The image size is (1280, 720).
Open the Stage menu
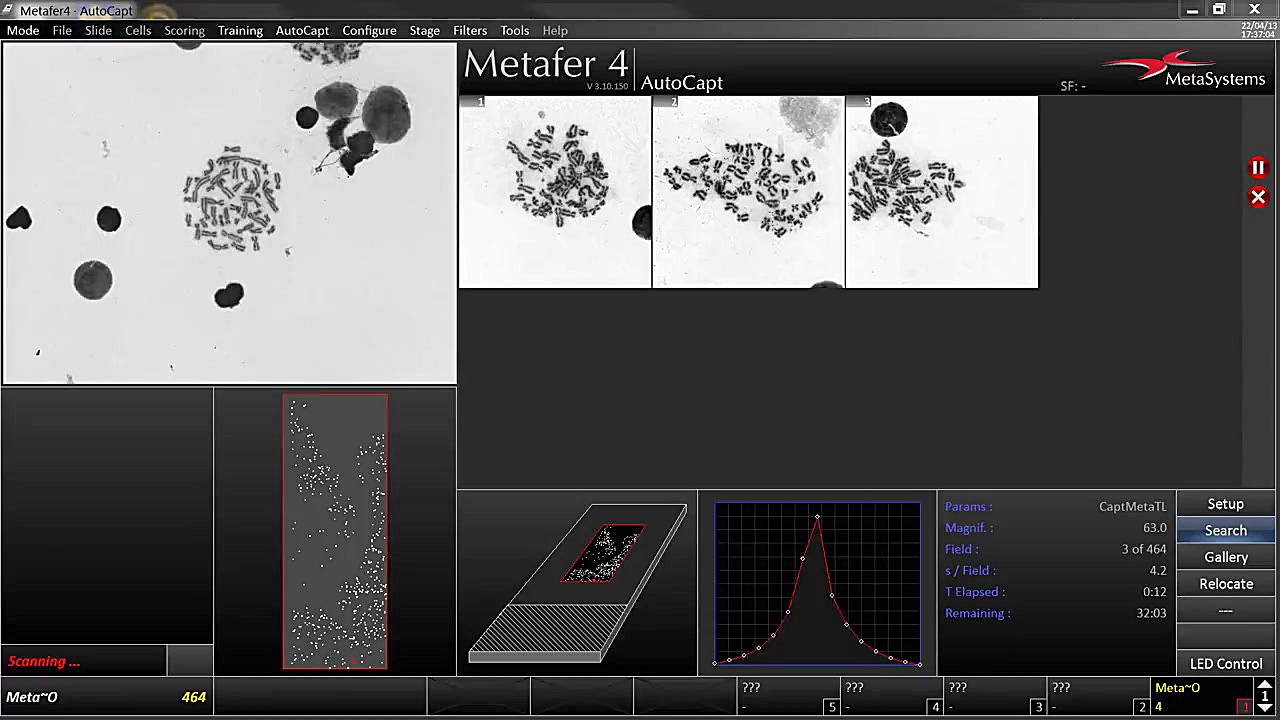click(x=424, y=30)
